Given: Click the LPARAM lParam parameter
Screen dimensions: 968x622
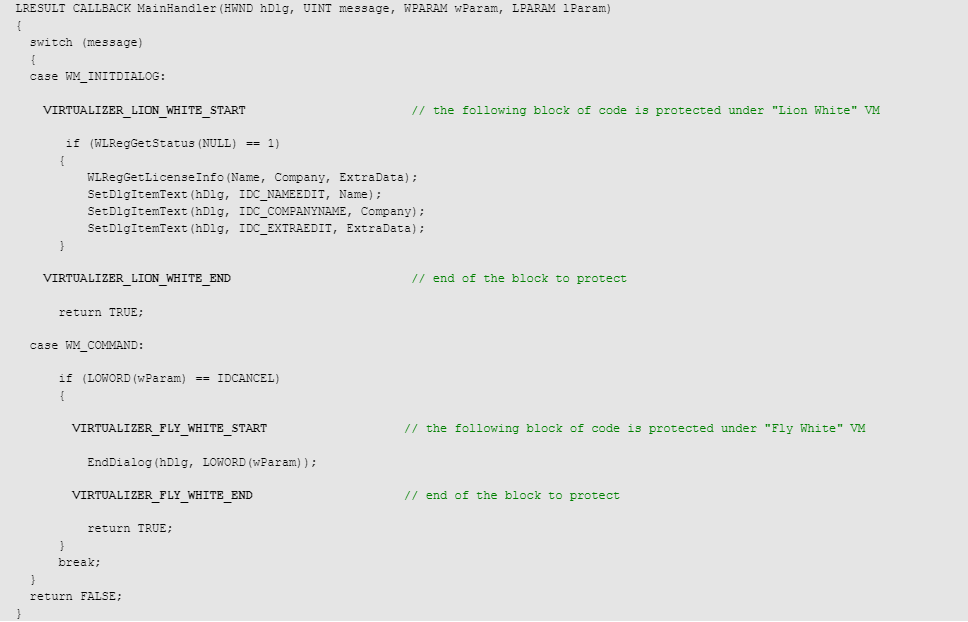Looking at the screenshot, I should pos(559,9).
